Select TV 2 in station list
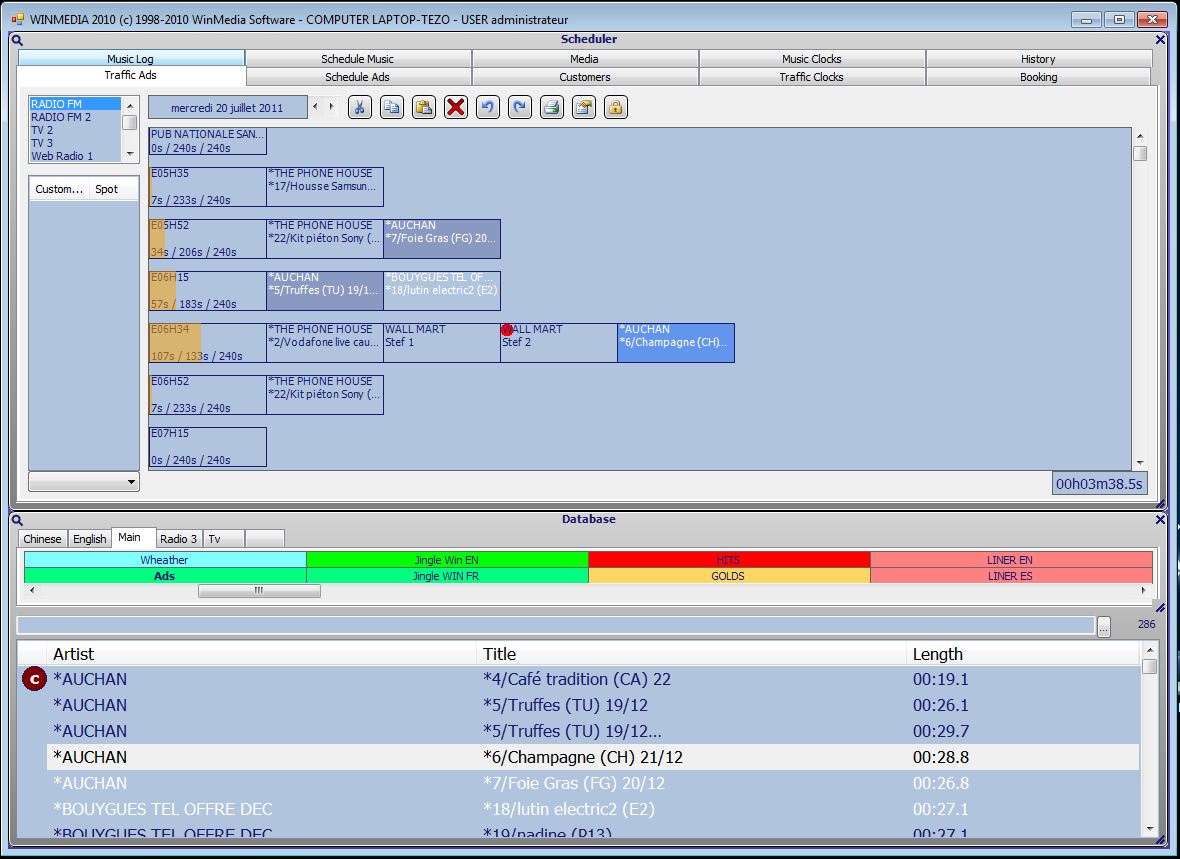Screen dimensions: 1180x859 click(42, 130)
